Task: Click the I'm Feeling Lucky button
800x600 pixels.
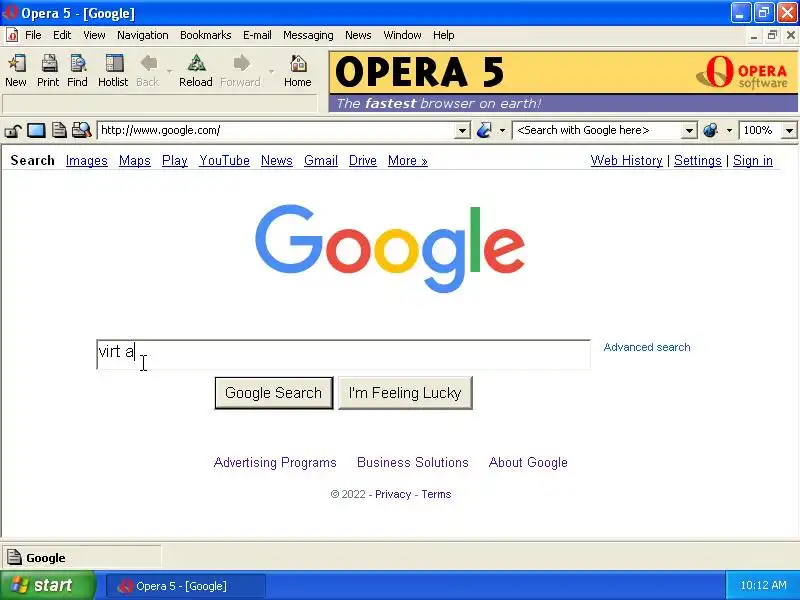Action: pos(405,393)
